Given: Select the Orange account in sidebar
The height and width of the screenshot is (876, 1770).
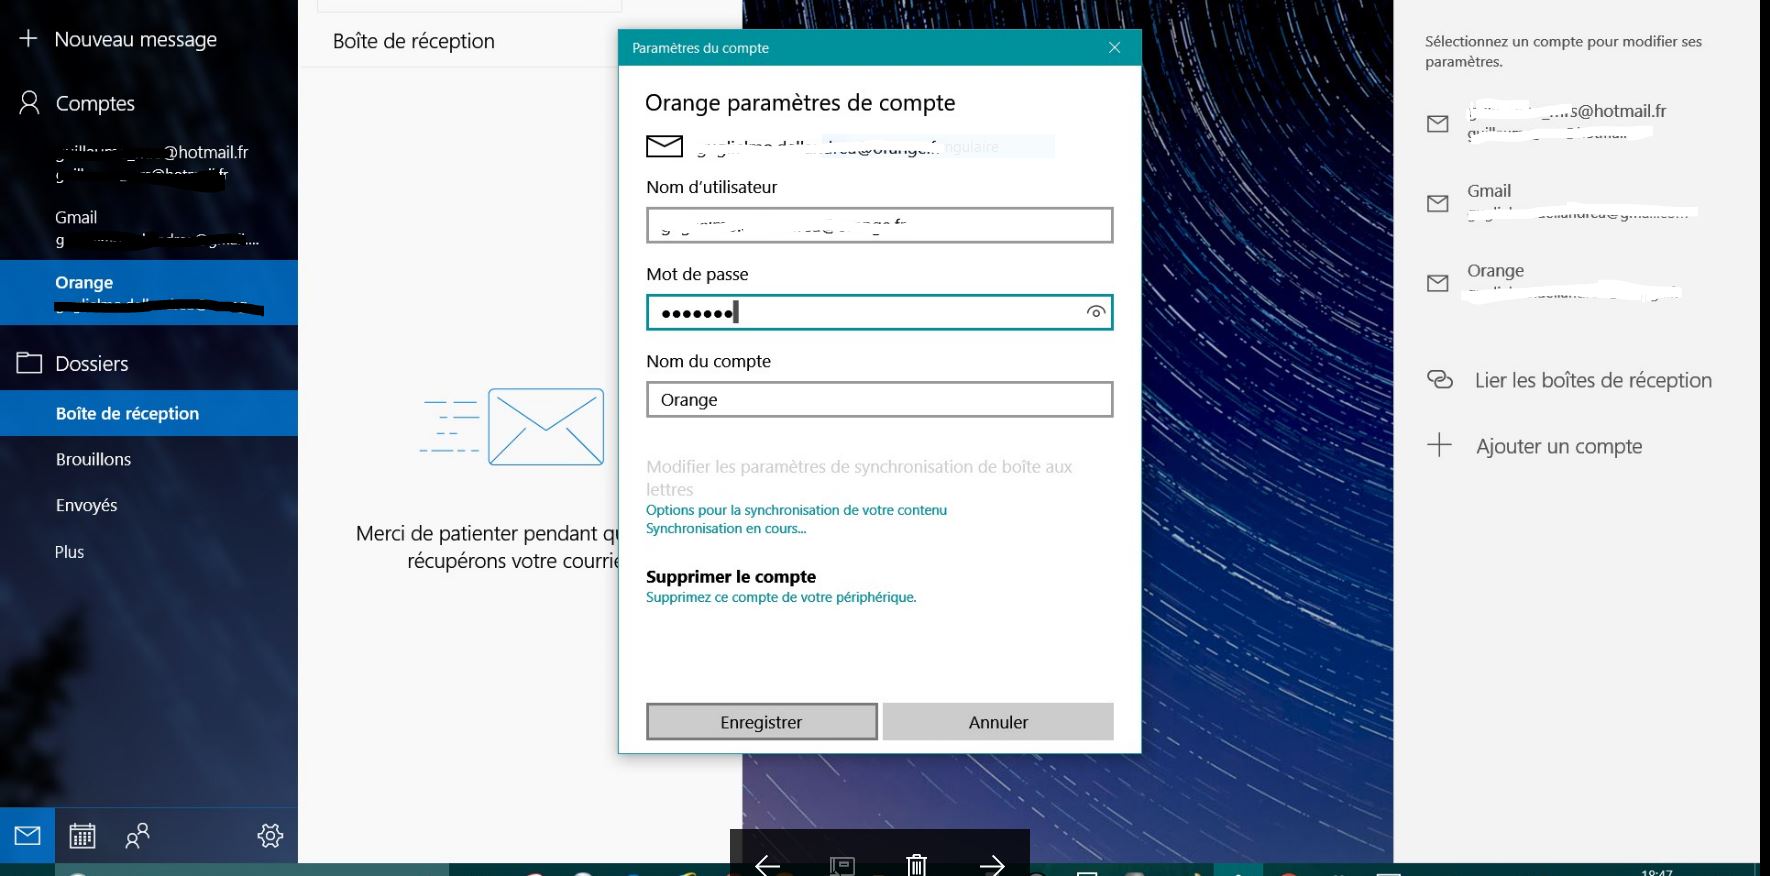Looking at the screenshot, I should tap(149, 292).
